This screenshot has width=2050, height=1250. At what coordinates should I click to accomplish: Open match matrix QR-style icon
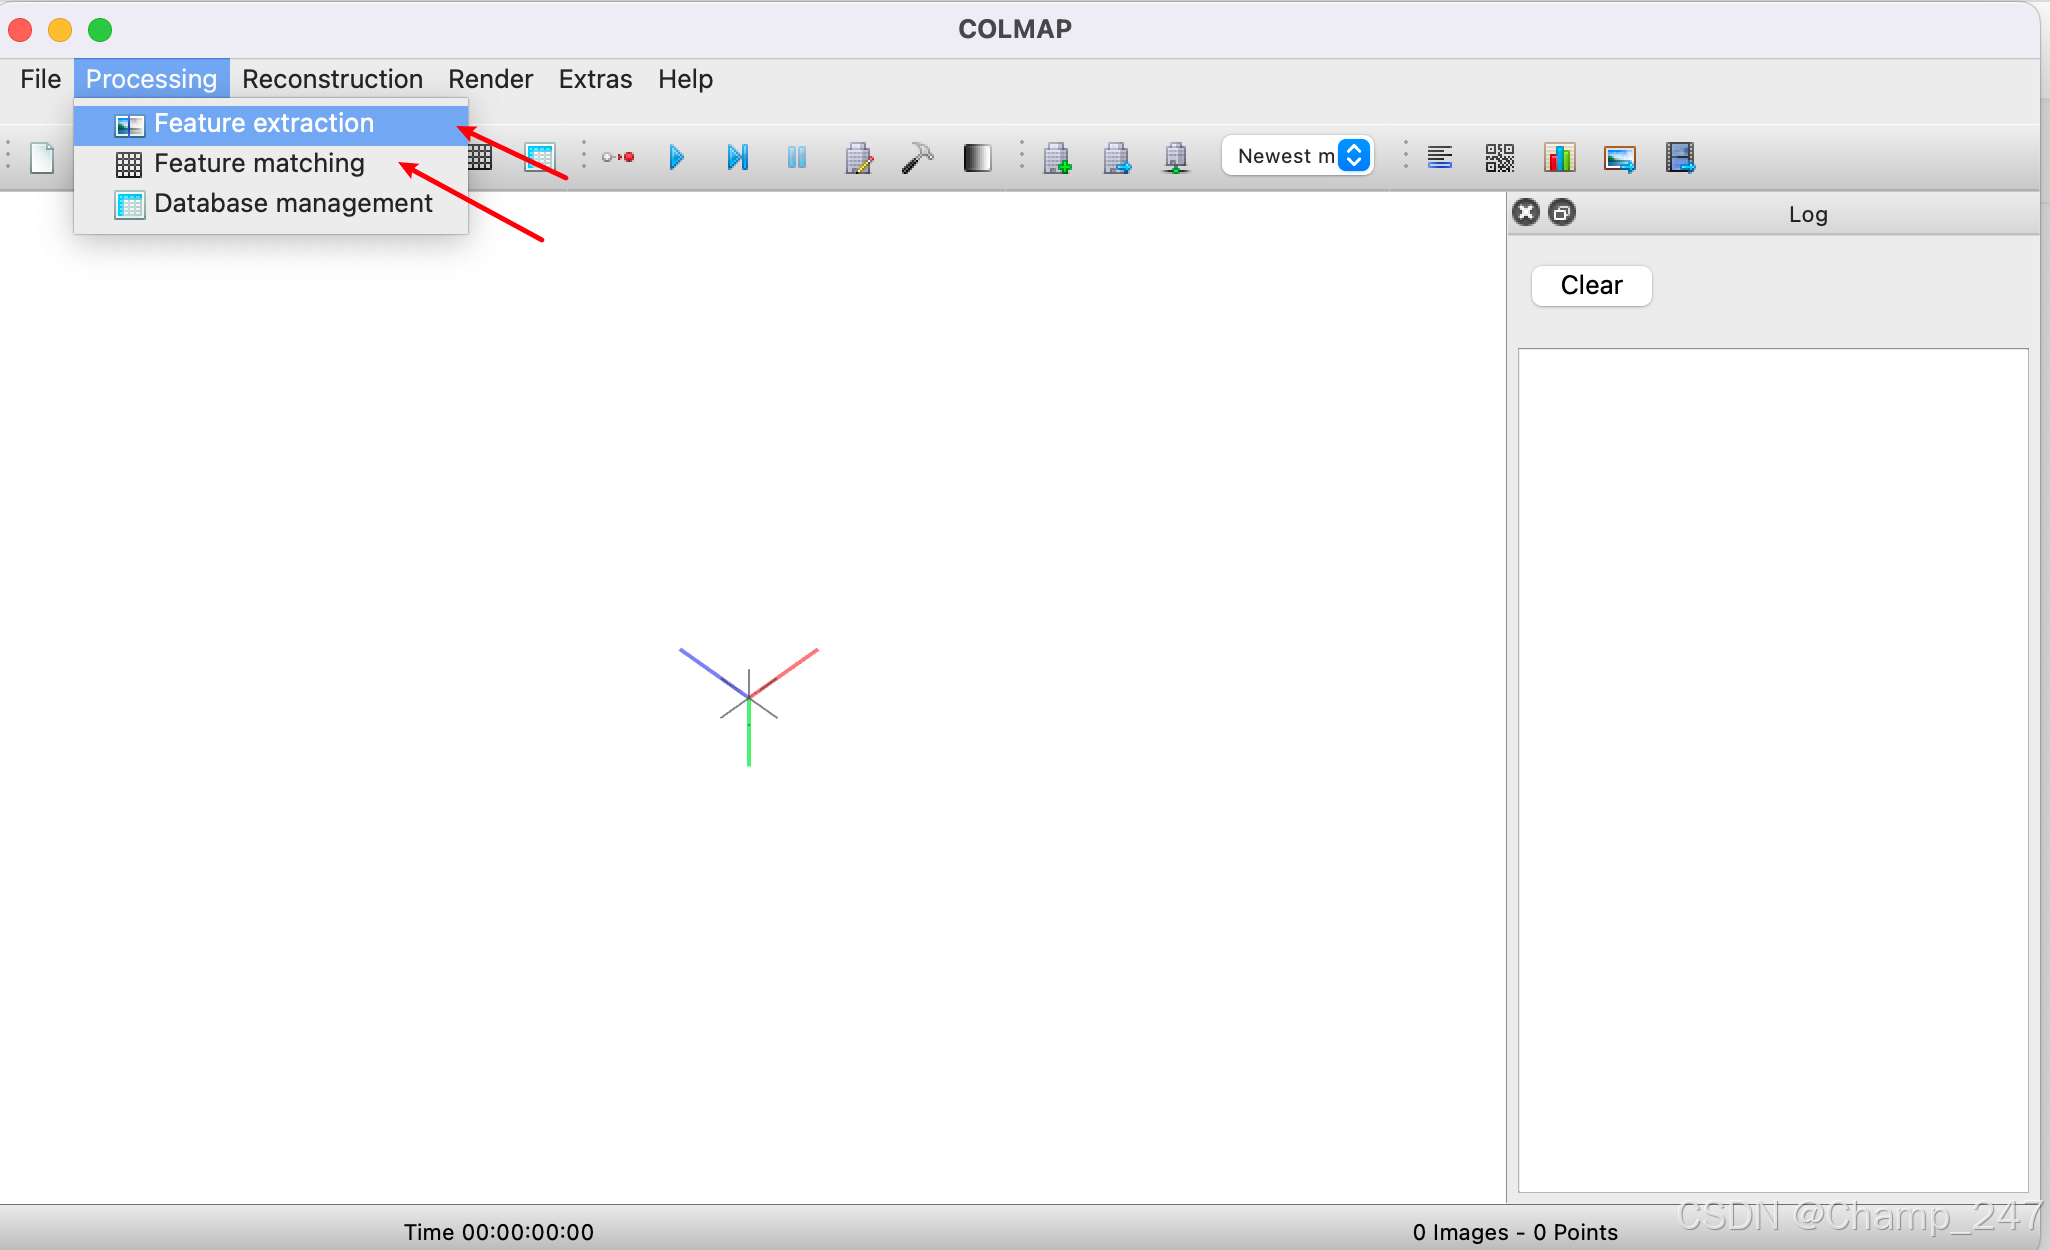[1499, 157]
